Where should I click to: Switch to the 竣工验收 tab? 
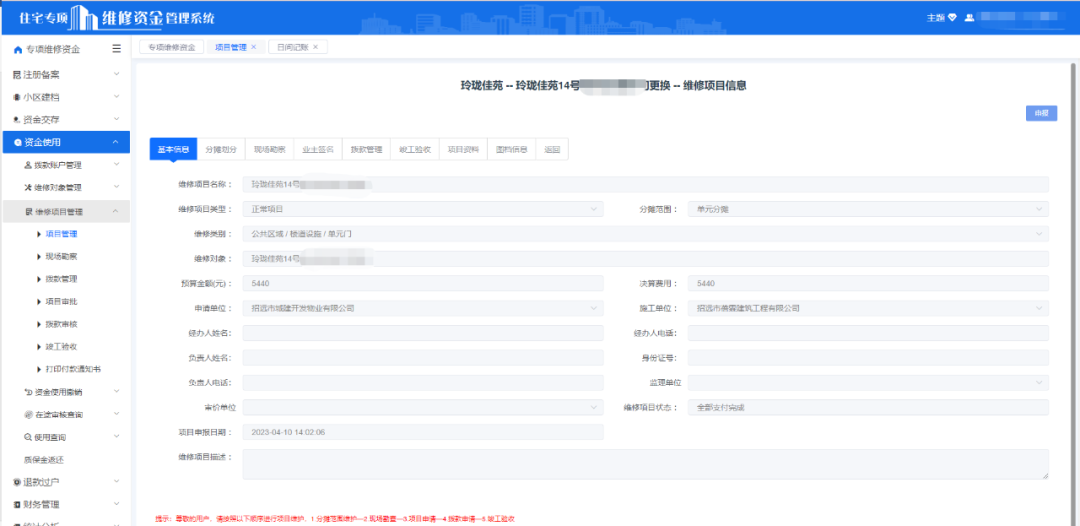[415, 149]
